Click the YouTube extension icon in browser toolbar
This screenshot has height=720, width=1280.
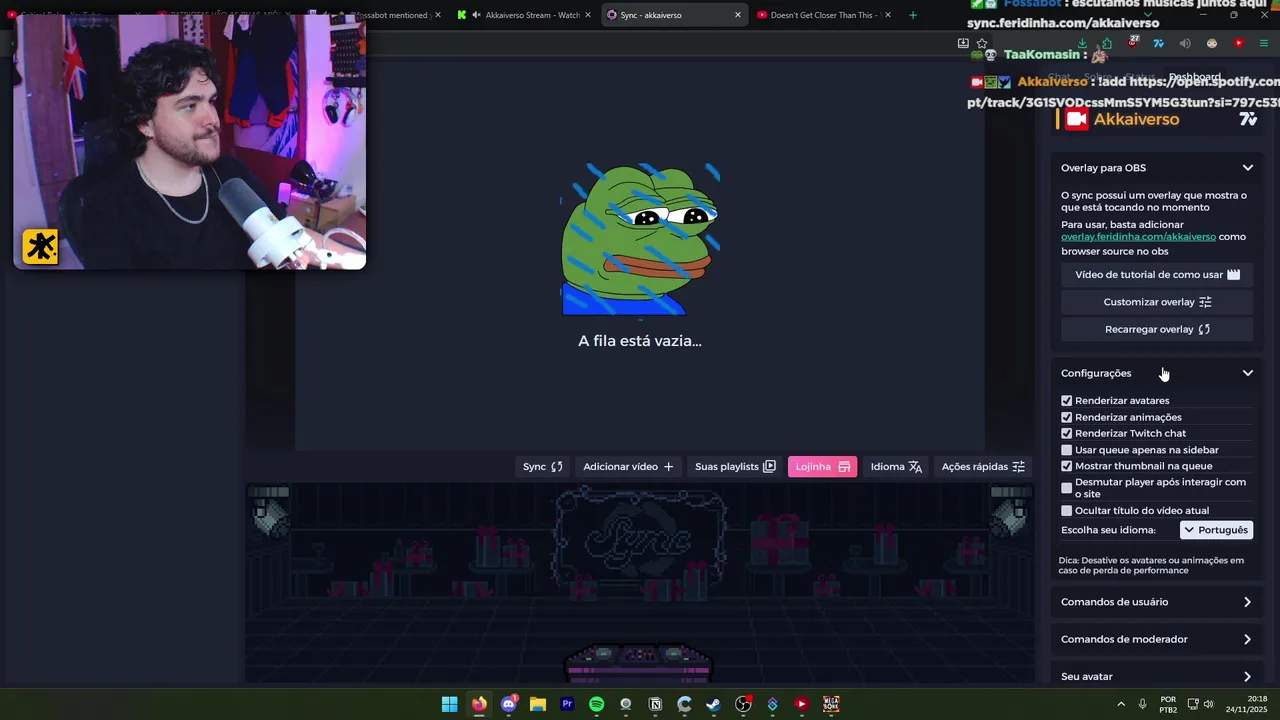click(1238, 43)
